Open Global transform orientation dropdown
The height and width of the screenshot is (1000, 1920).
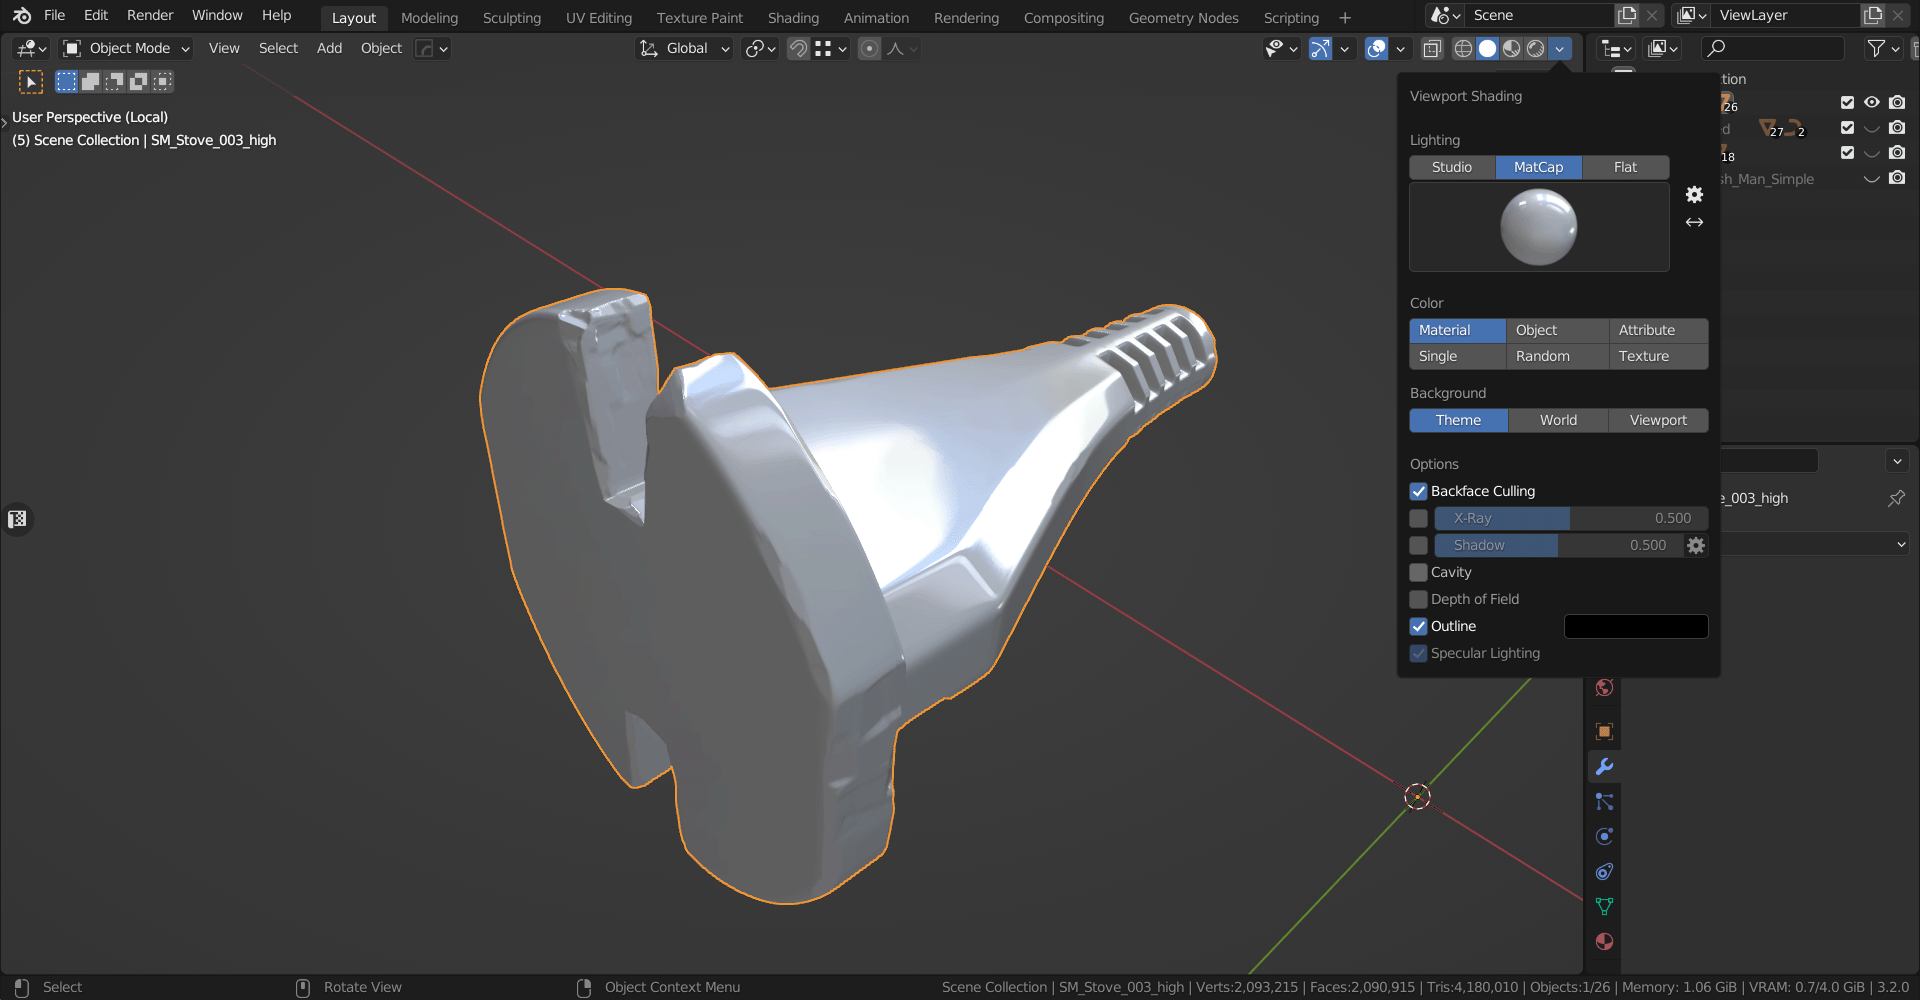pyautogui.click(x=685, y=48)
